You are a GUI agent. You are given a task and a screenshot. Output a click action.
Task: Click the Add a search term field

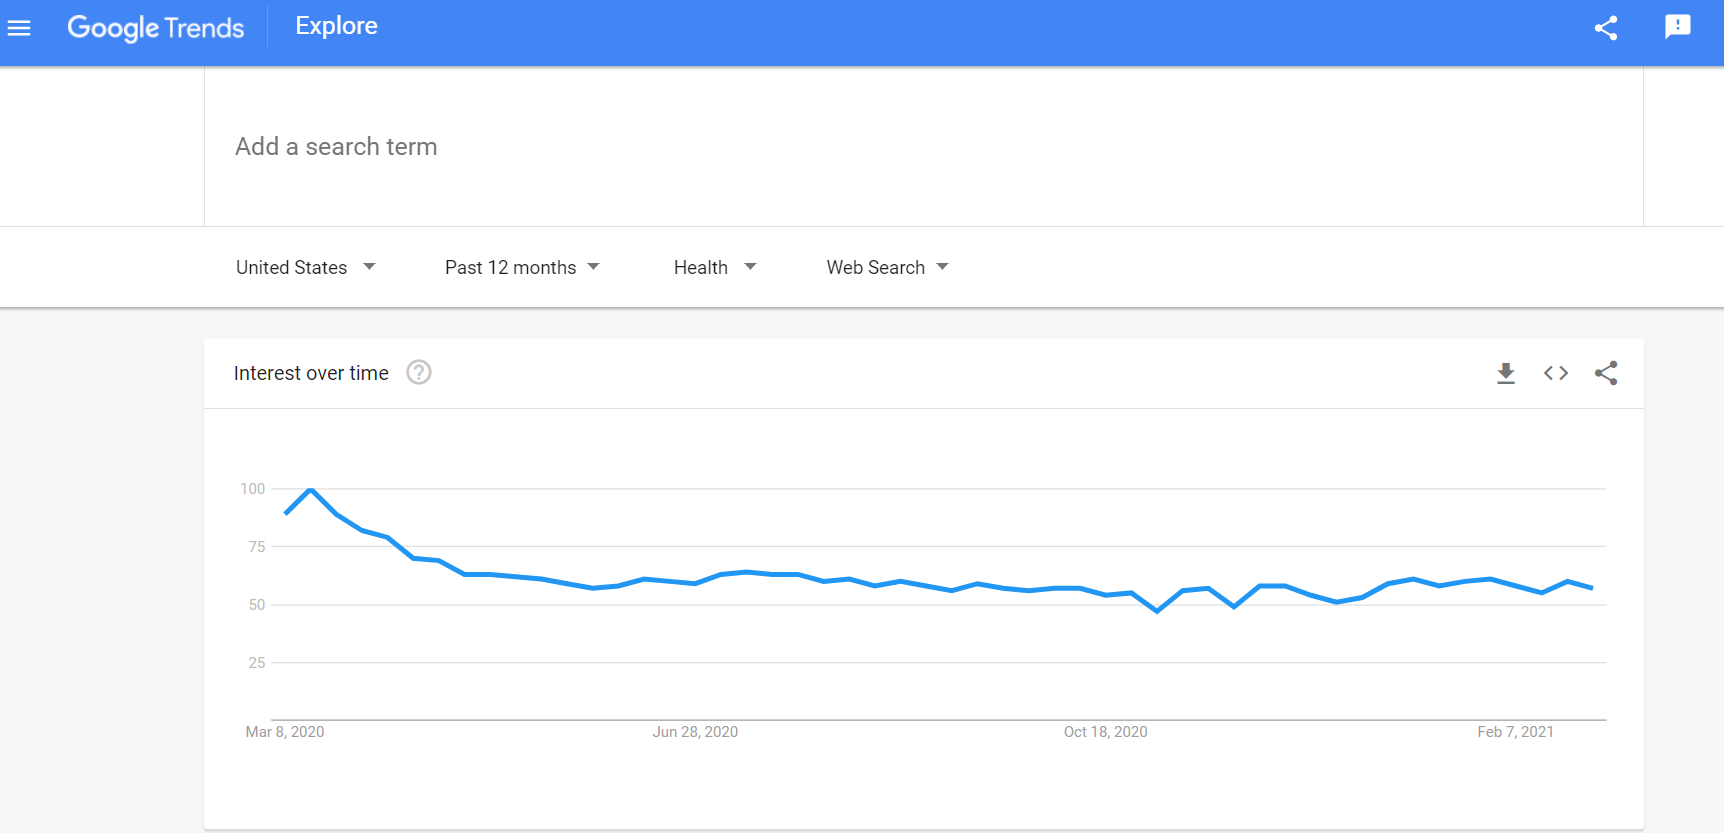click(923, 147)
